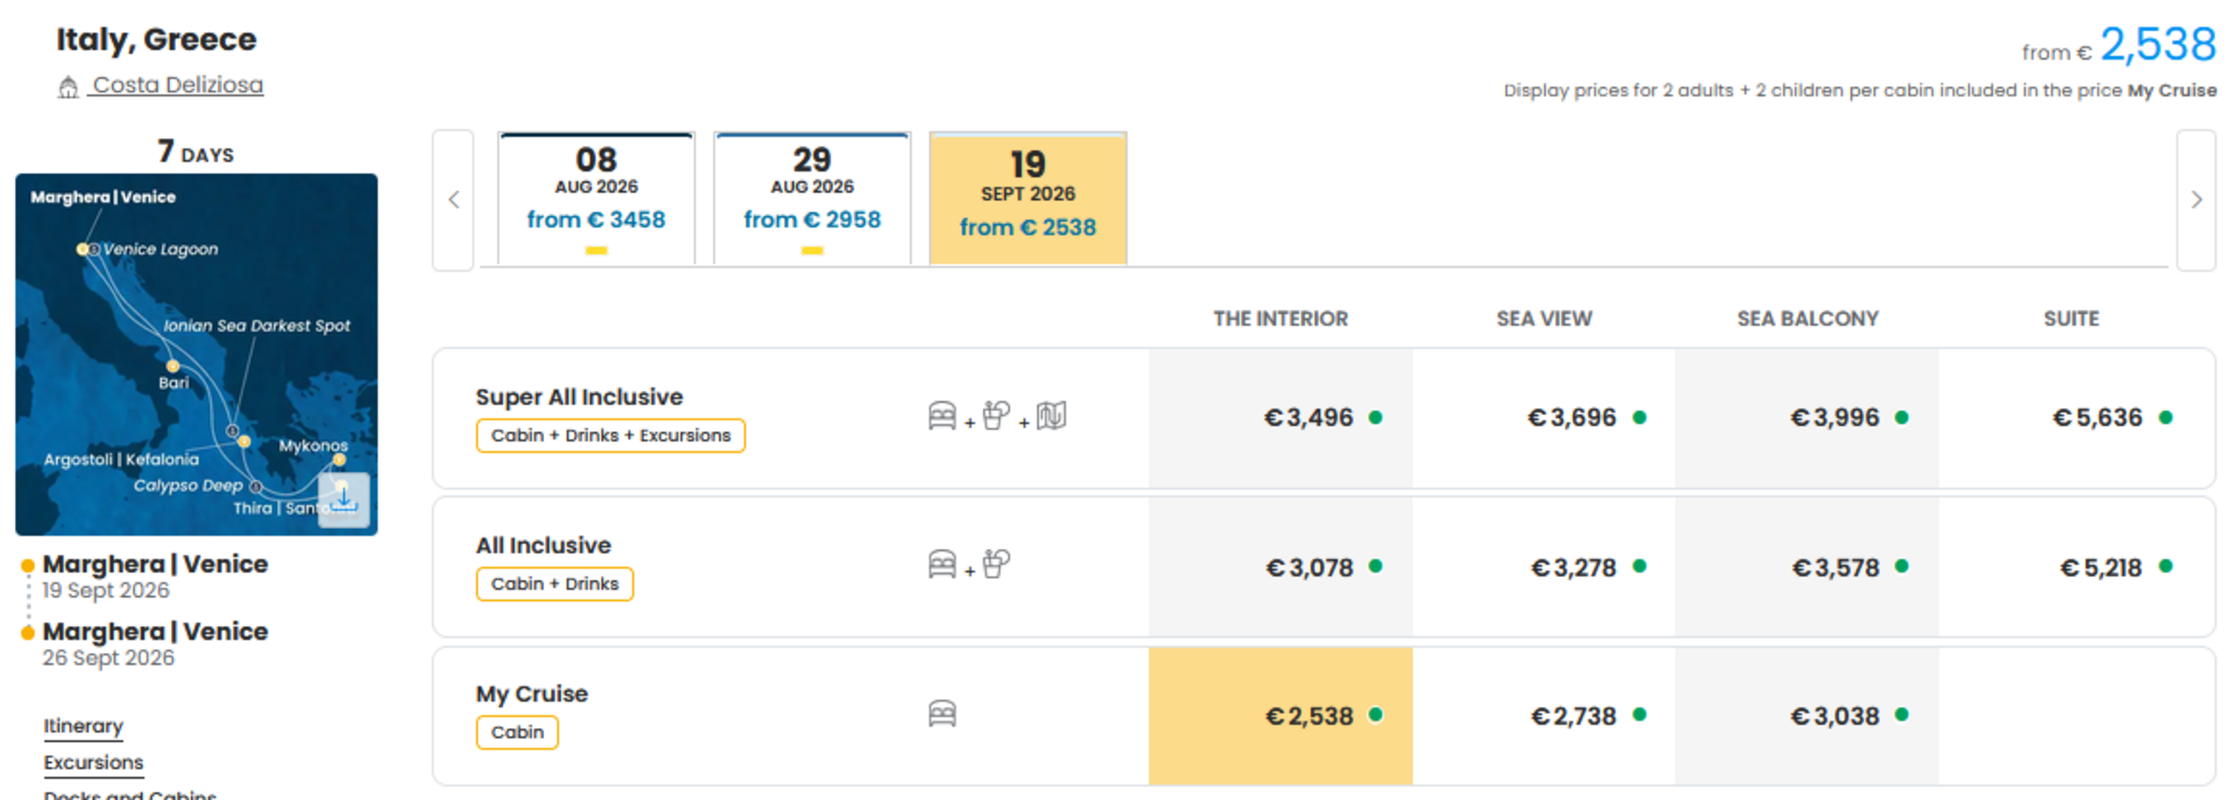Show previous departure dates with left chevron
The image size is (2236, 800).
(453, 200)
